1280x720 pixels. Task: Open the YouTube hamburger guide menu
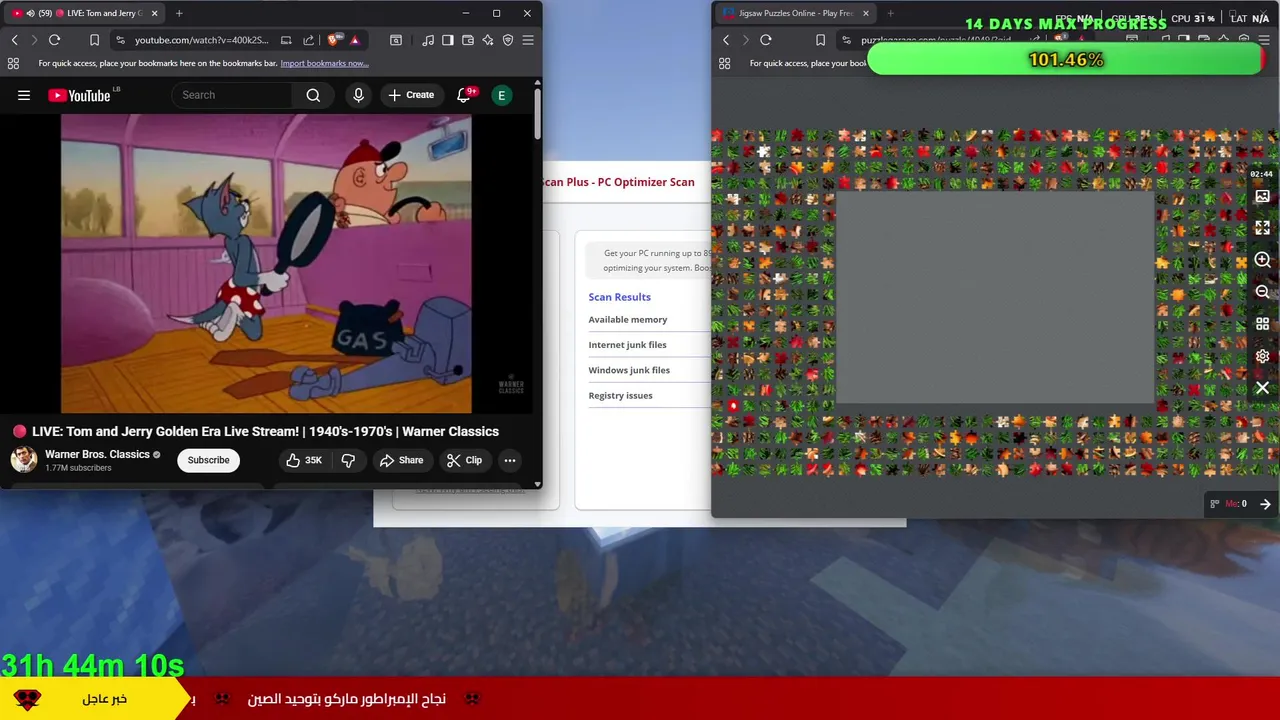[x=24, y=95]
